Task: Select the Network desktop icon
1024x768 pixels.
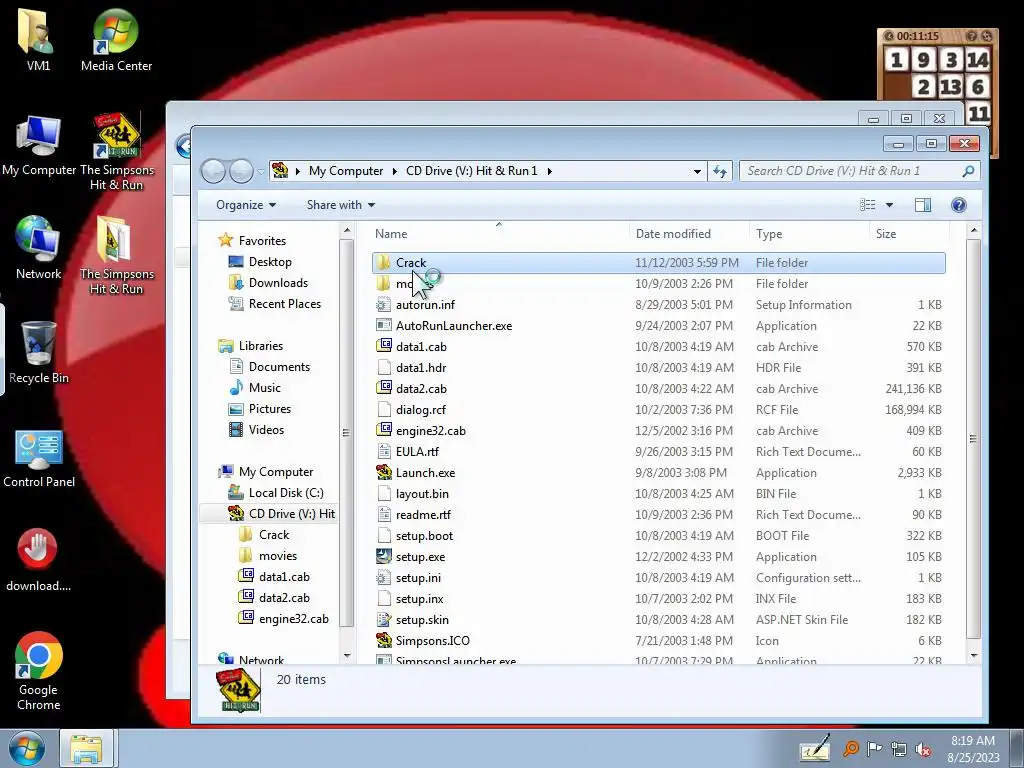Action: (38, 248)
